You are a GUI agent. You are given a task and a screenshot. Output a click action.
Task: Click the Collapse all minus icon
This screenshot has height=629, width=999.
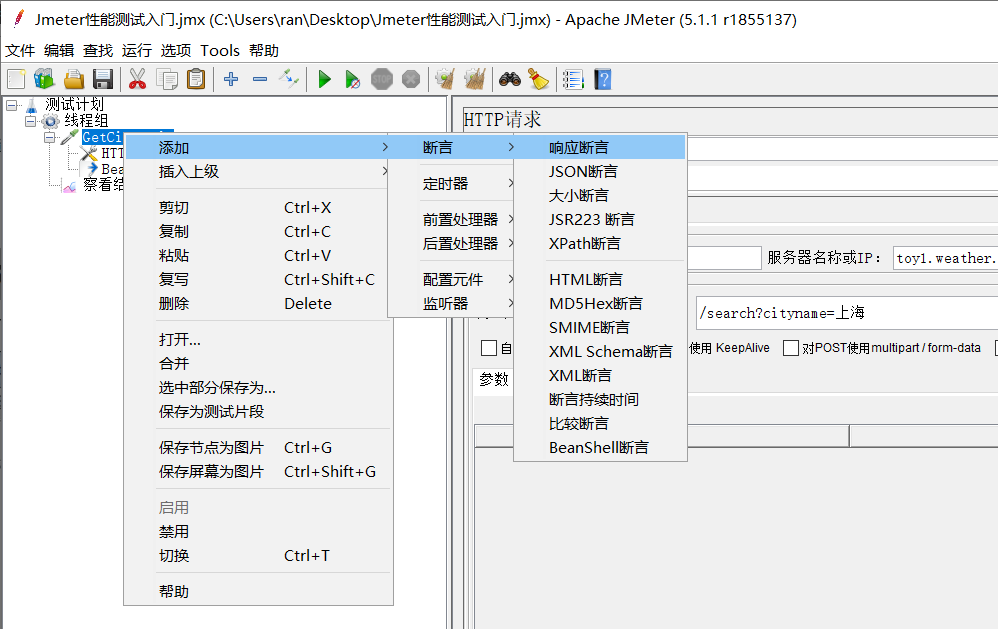pyautogui.click(x=260, y=80)
